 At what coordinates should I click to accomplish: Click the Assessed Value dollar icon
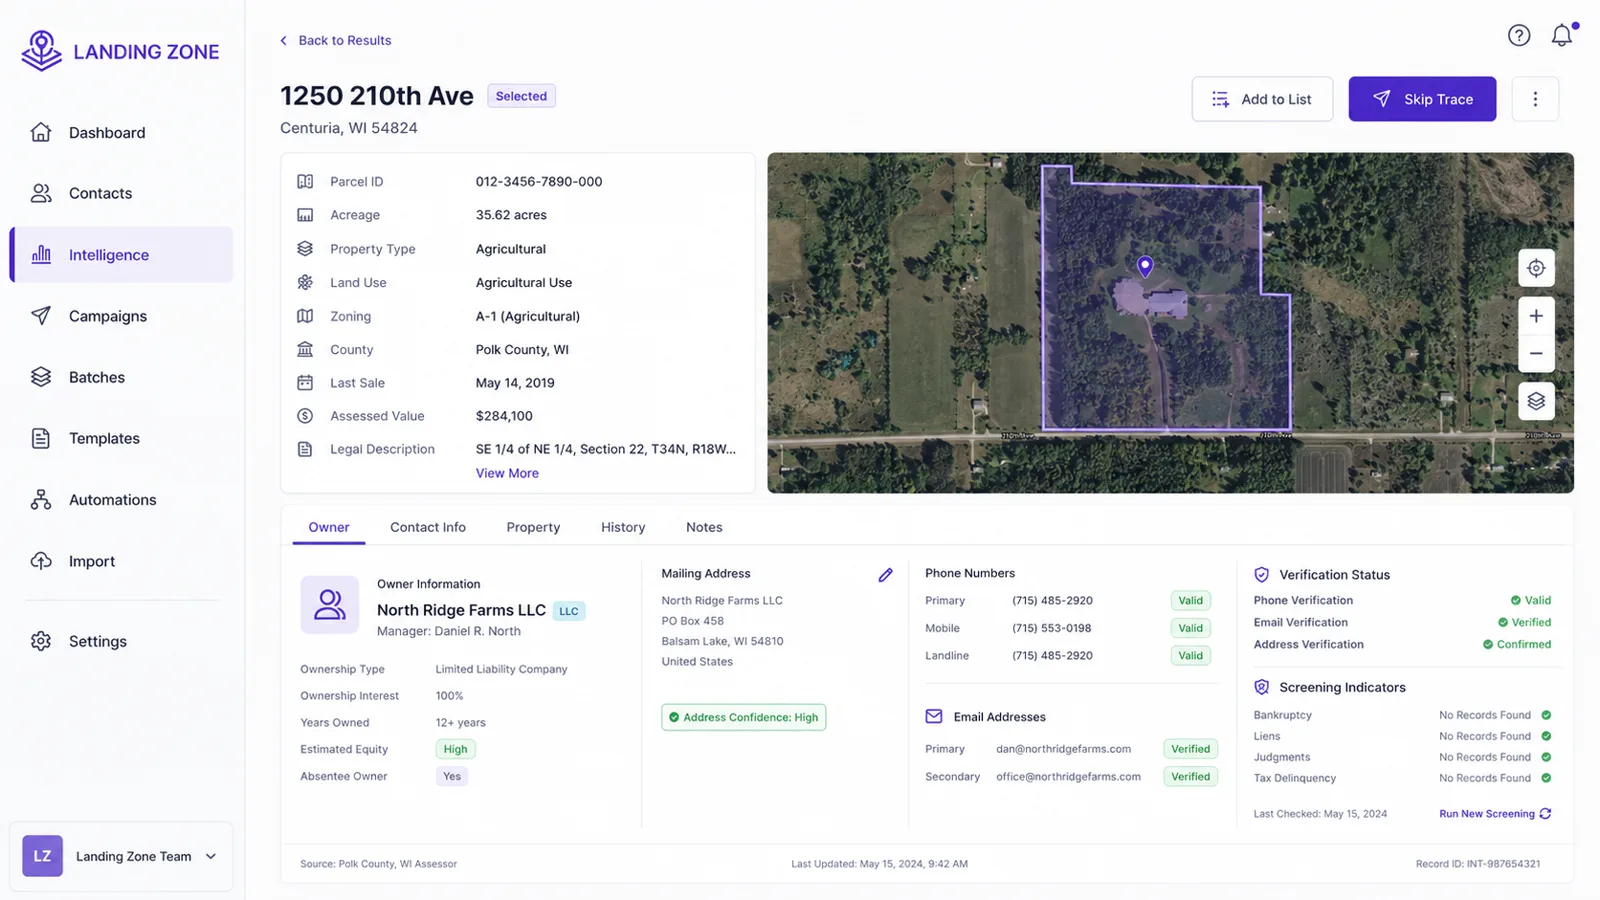(305, 416)
